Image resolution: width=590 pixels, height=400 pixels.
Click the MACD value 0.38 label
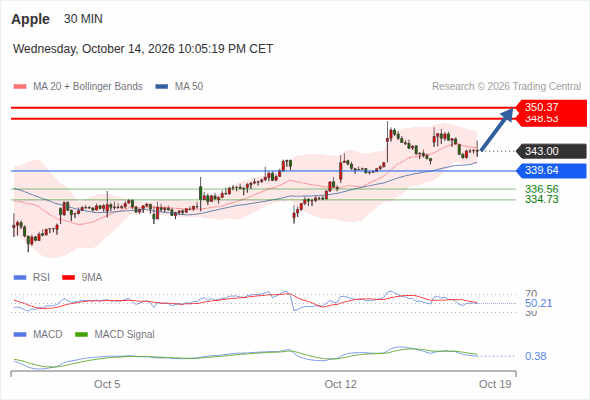535,356
